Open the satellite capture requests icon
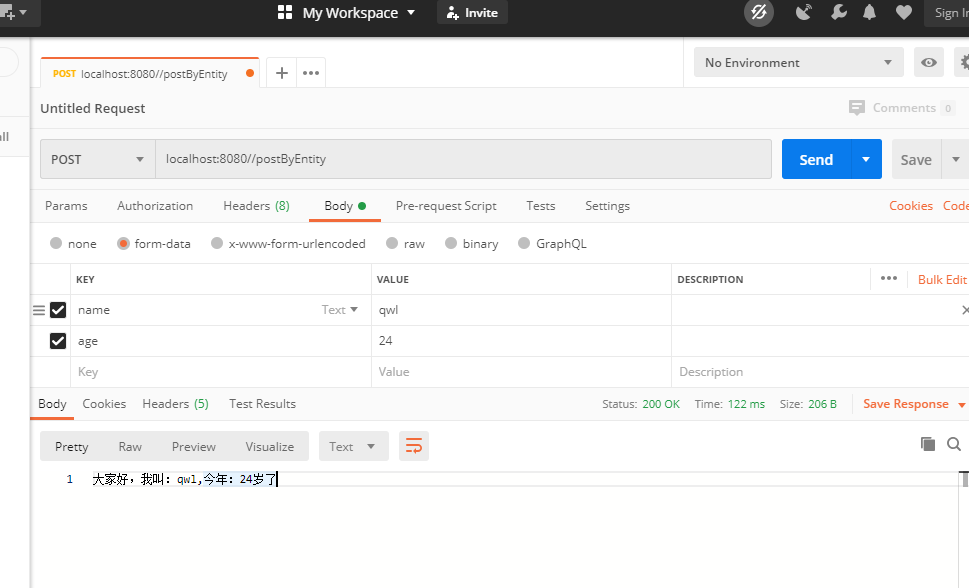 coord(803,12)
